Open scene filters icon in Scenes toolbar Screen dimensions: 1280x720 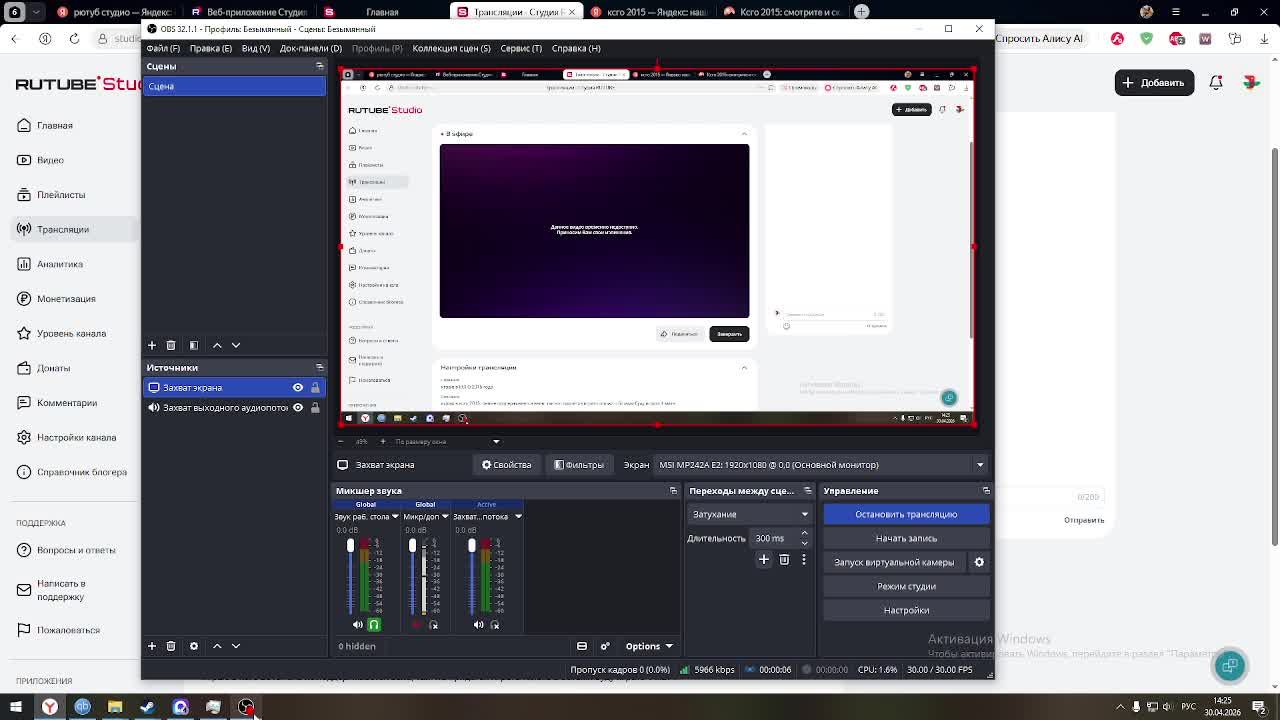point(194,345)
